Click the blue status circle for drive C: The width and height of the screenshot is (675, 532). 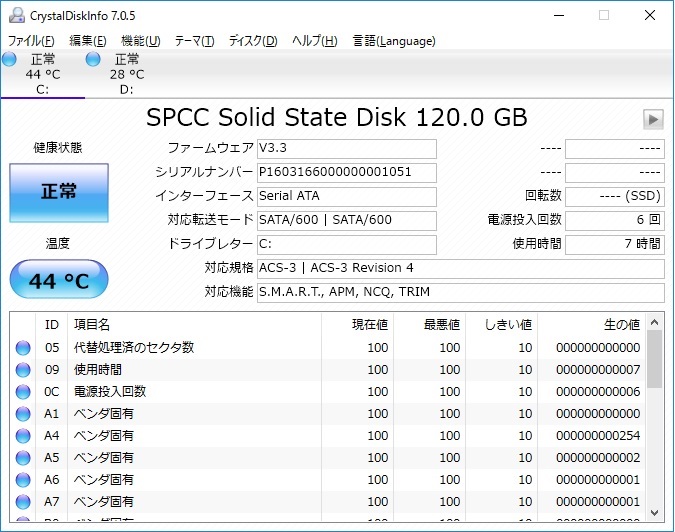9,59
